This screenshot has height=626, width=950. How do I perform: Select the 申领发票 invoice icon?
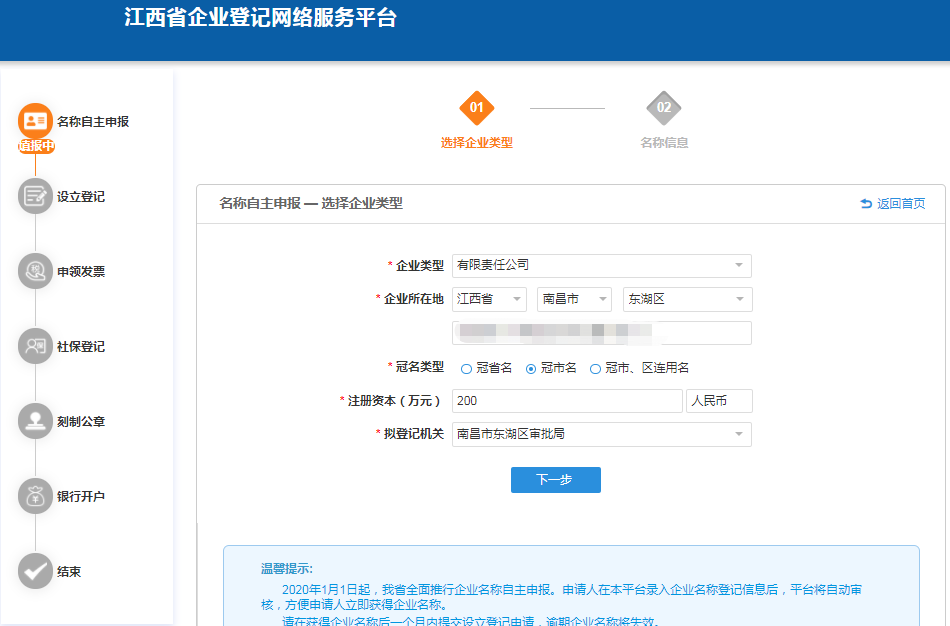tap(35, 271)
